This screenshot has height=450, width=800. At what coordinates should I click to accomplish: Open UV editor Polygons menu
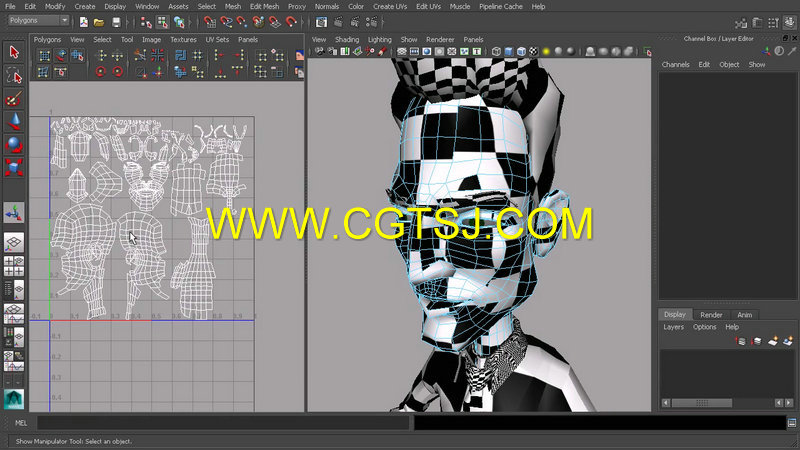point(47,39)
